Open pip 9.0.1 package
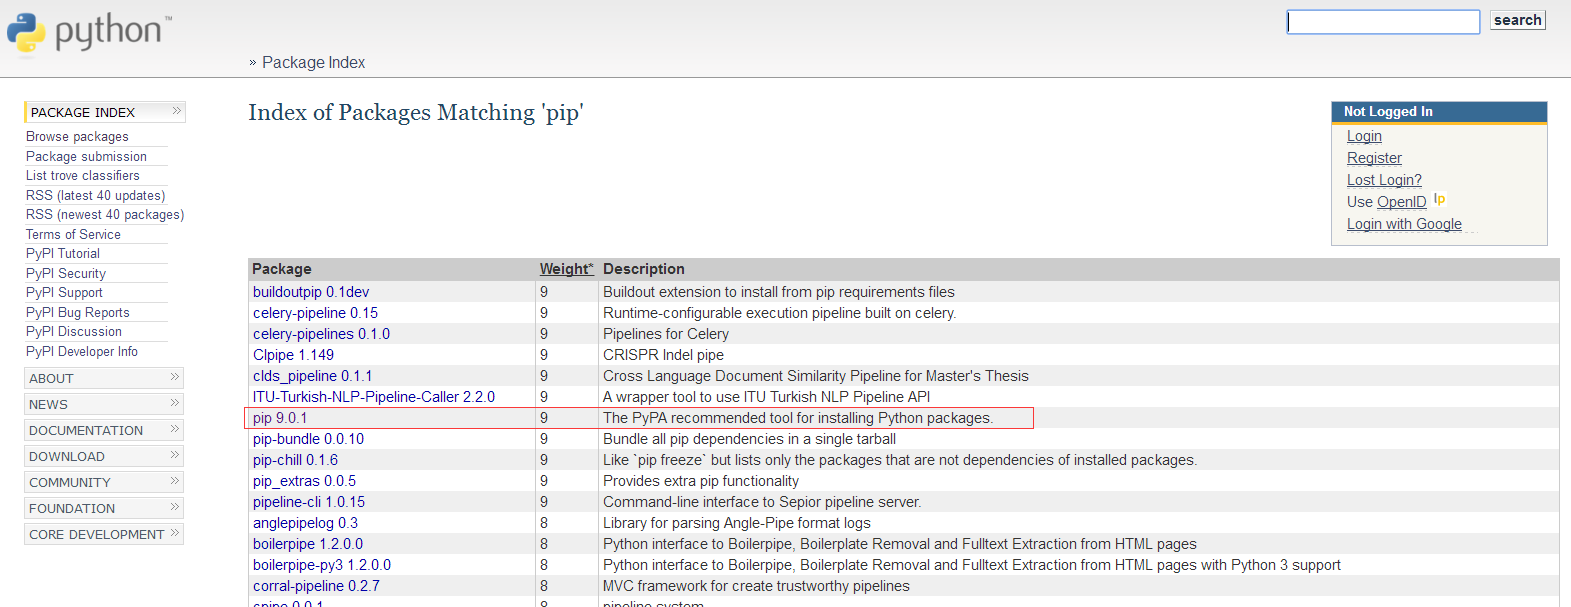The height and width of the screenshot is (607, 1571). [x=280, y=418]
